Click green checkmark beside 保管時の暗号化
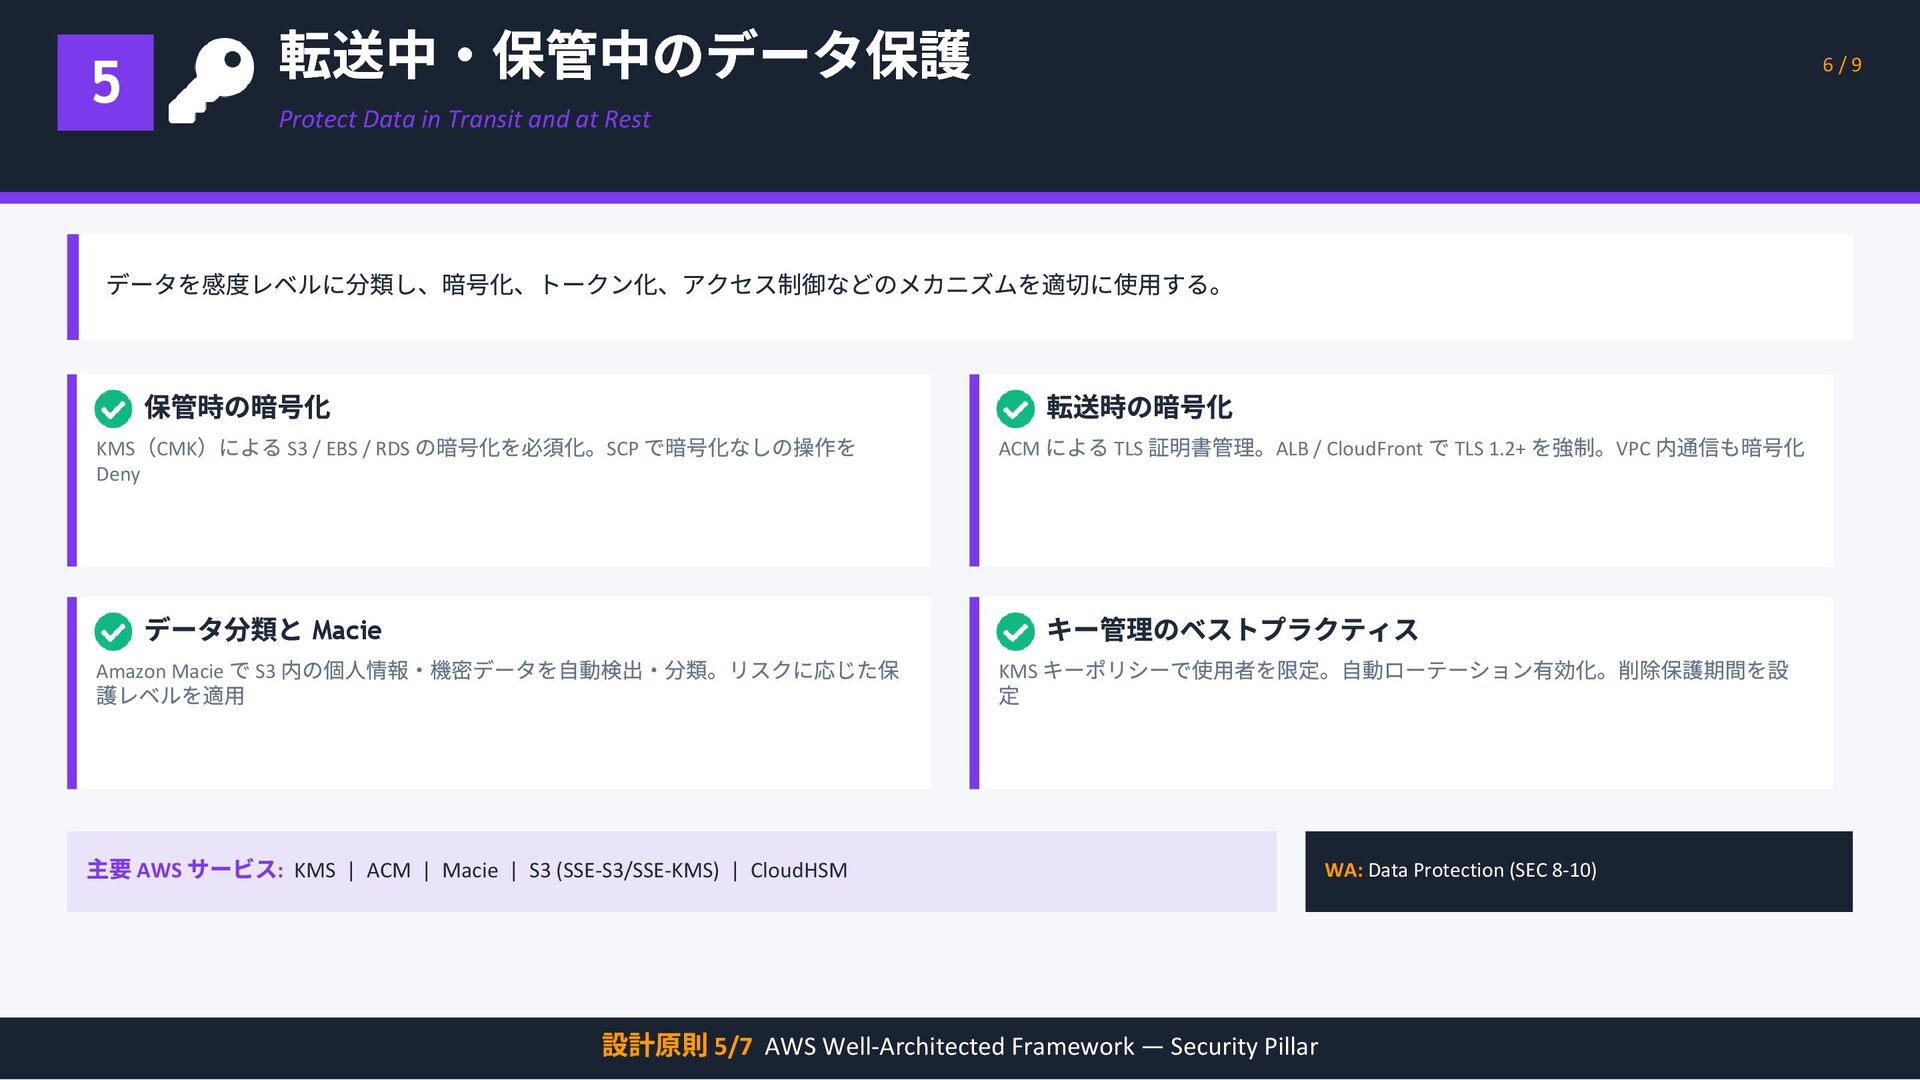1920x1080 pixels. click(113, 408)
